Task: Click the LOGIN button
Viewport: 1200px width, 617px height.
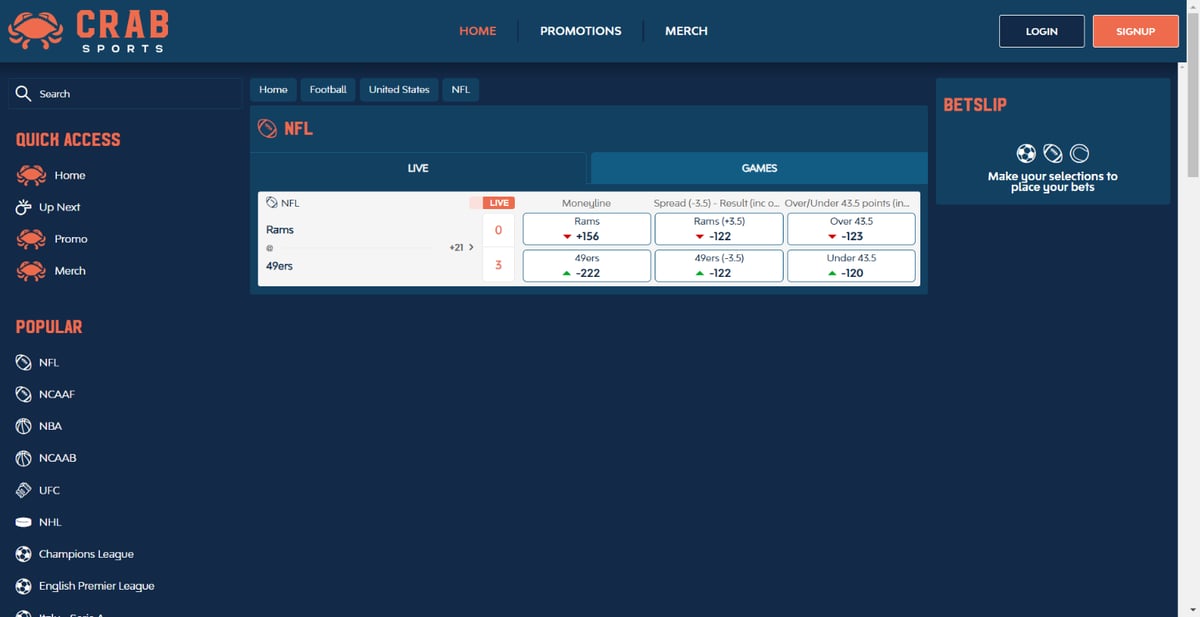Action: tap(1041, 31)
